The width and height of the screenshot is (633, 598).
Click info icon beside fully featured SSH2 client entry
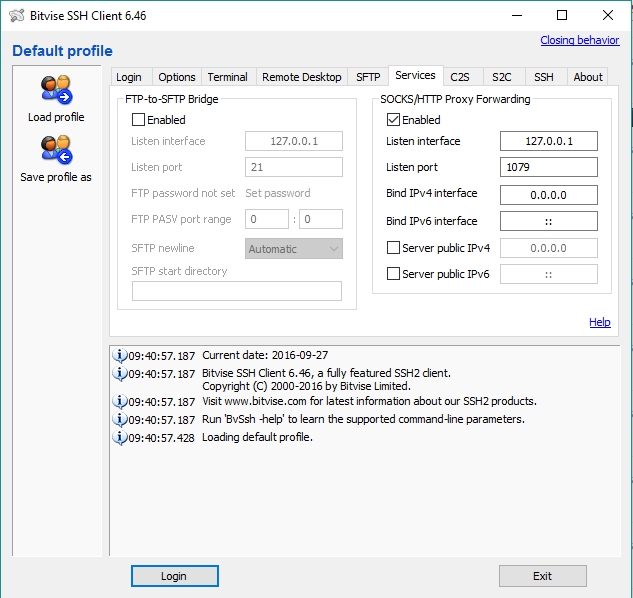pyautogui.click(x=119, y=373)
